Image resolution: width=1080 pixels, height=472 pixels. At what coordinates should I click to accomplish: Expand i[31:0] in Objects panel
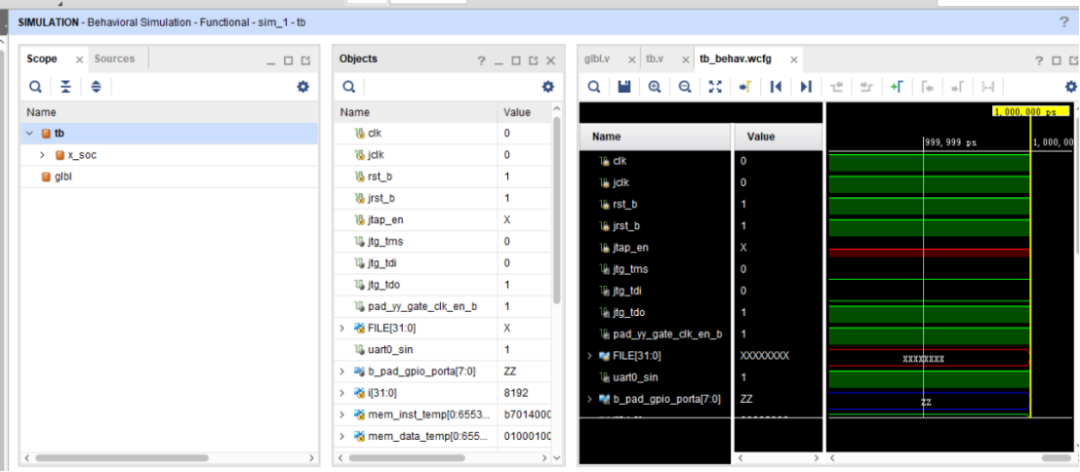point(342,393)
